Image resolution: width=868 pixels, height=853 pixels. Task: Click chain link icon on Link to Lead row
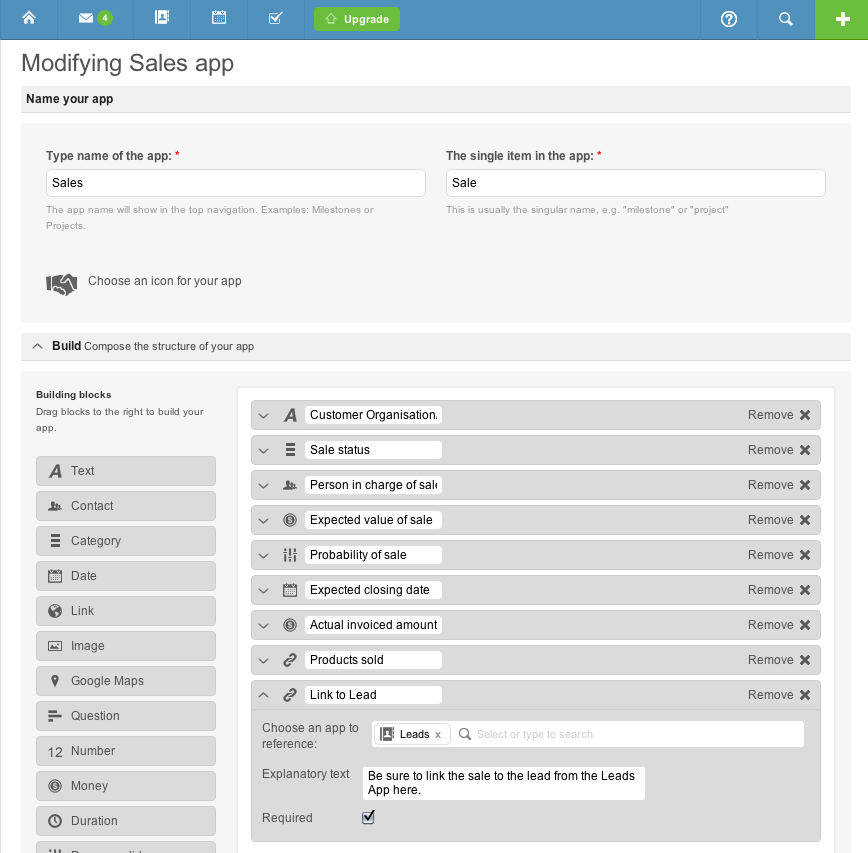tap(290, 695)
